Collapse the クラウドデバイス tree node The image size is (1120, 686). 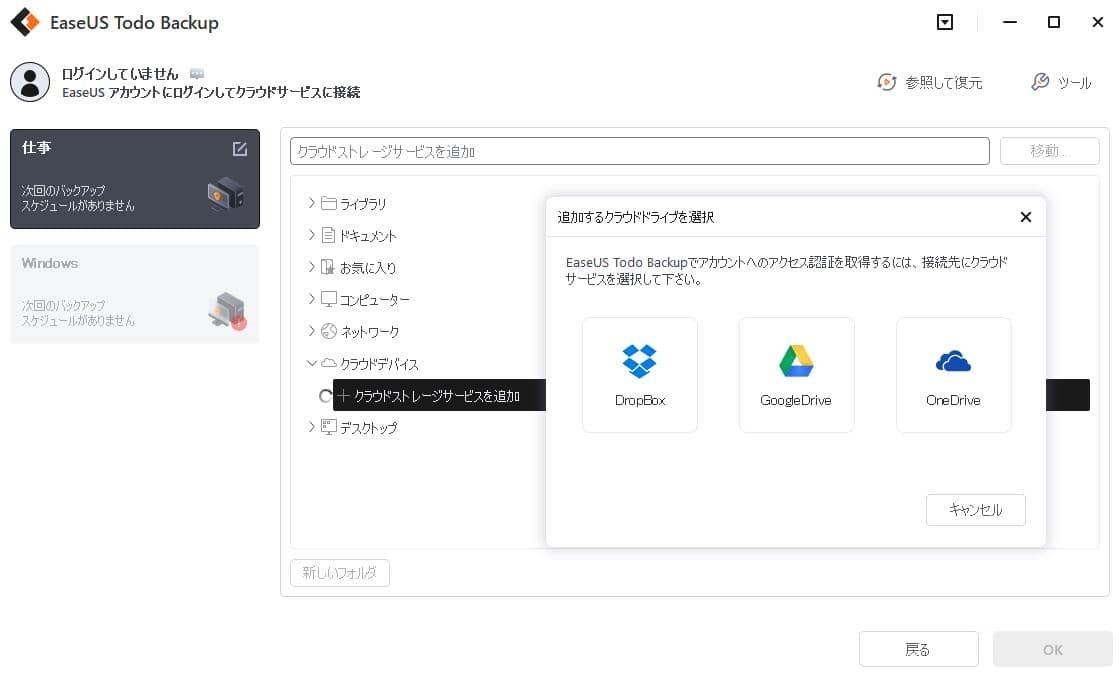click(x=312, y=363)
